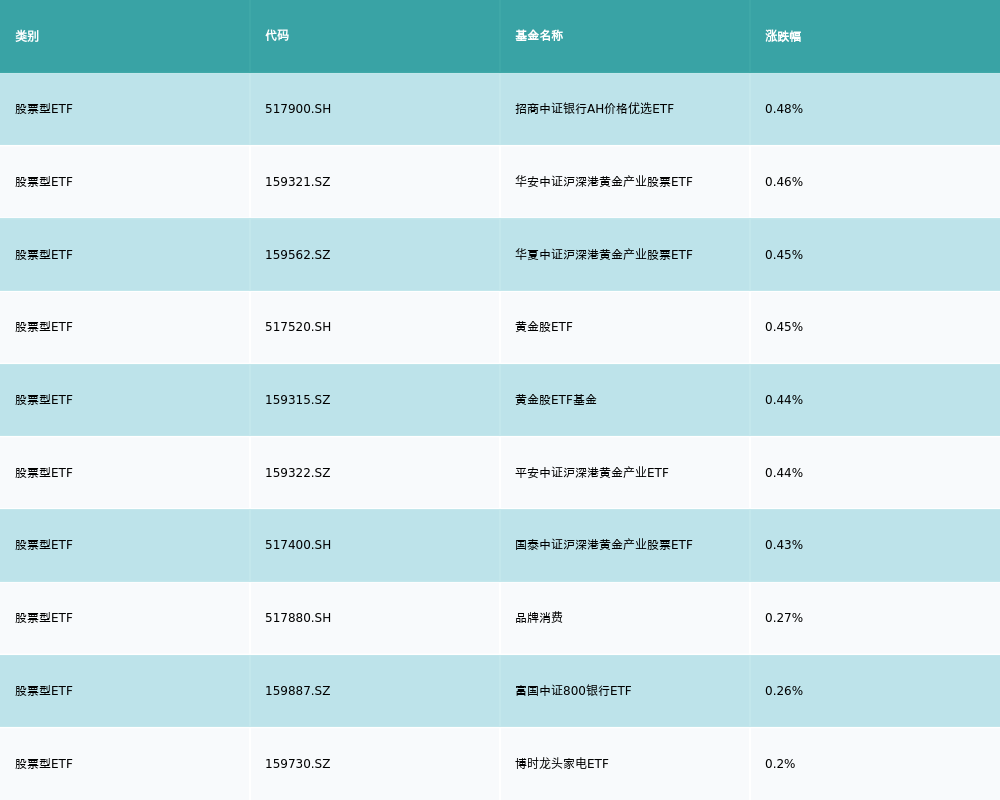
Task: Select fund code 159315.SZ
Action: (298, 400)
